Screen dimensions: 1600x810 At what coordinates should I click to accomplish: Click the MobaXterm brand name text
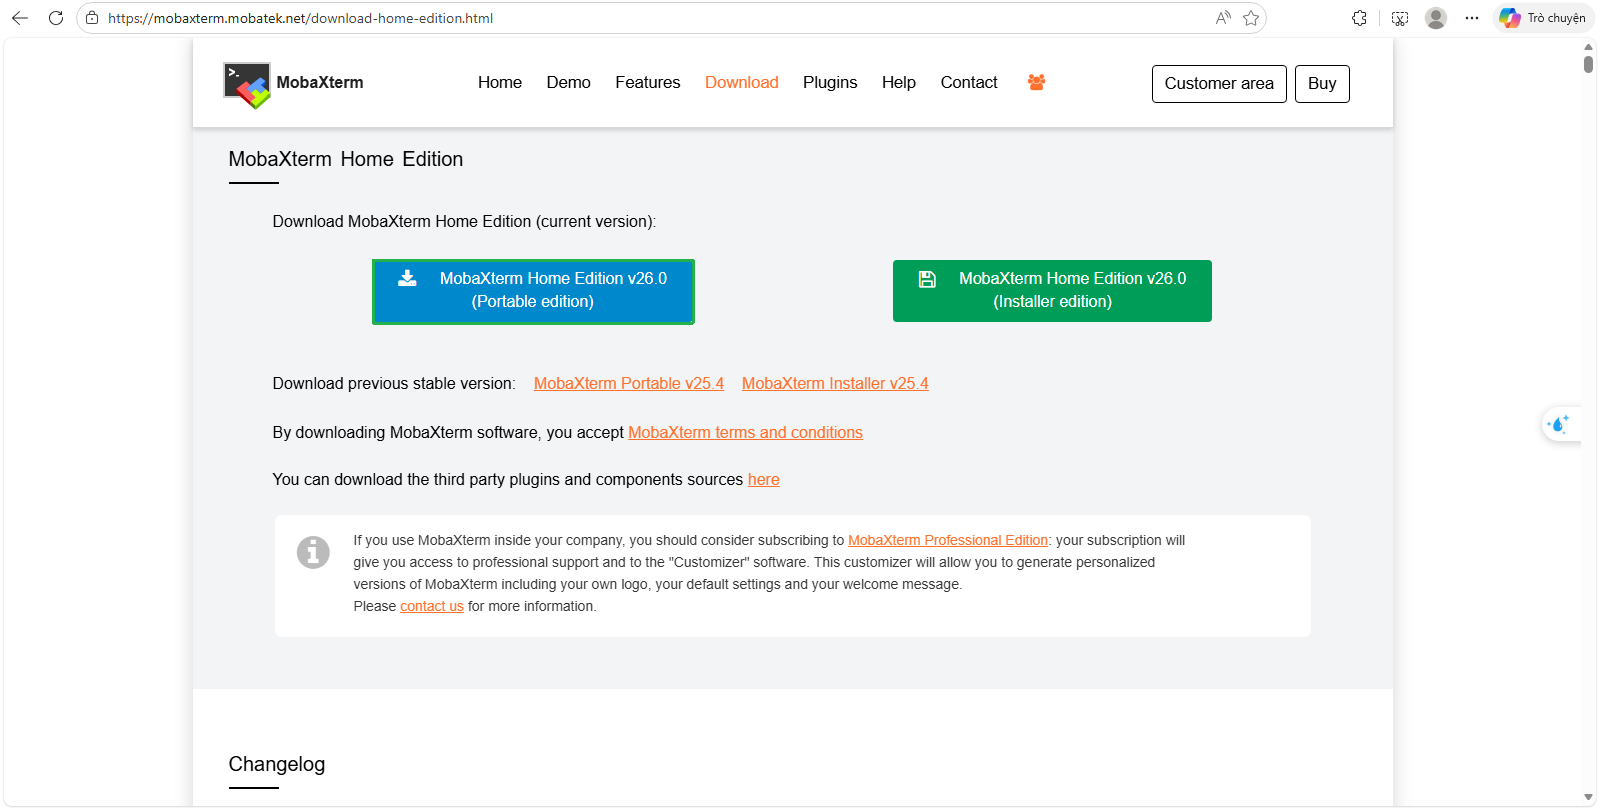(320, 82)
